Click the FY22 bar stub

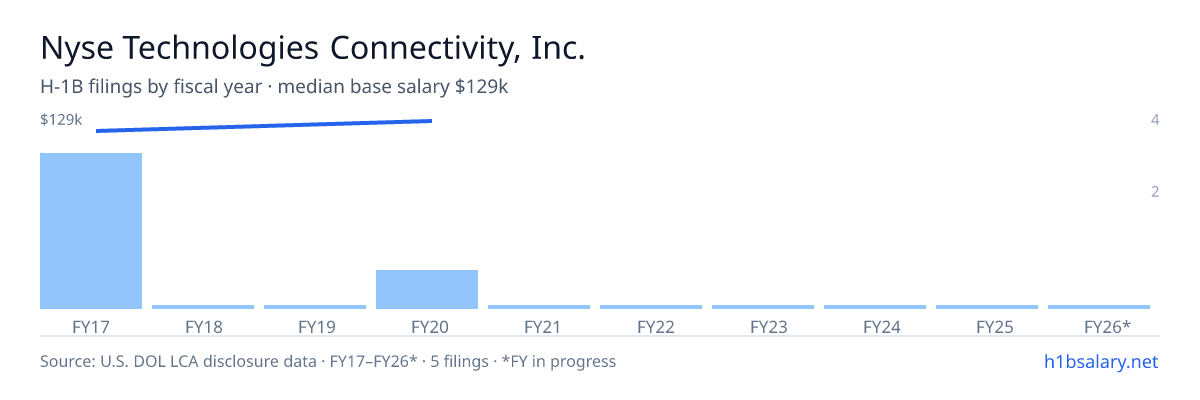click(x=651, y=307)
